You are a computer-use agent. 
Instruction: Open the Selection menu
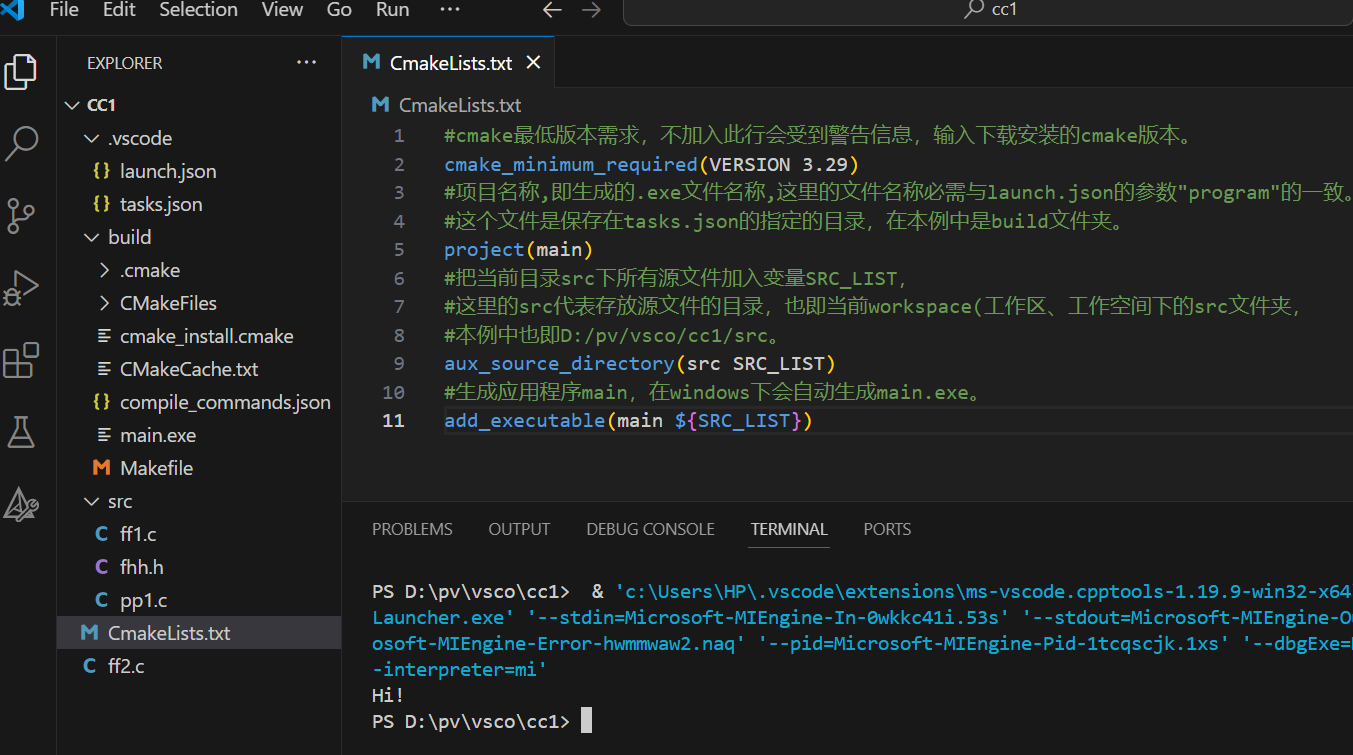(199, 10)
